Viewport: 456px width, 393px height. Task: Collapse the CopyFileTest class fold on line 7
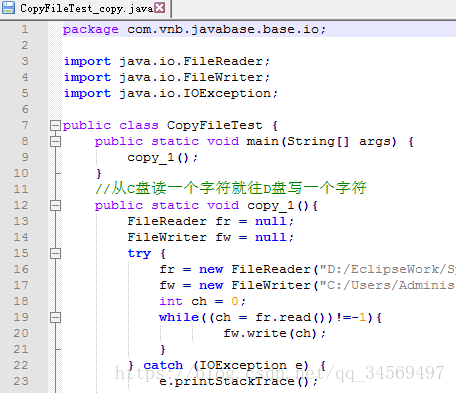tap(55, 126)
